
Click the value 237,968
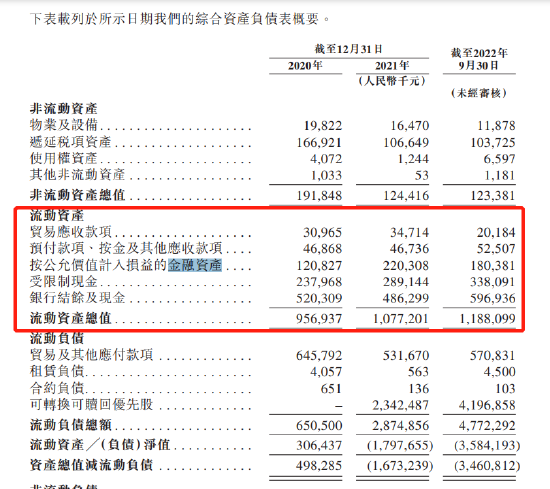pyautogui.click(x=319, y=282)
